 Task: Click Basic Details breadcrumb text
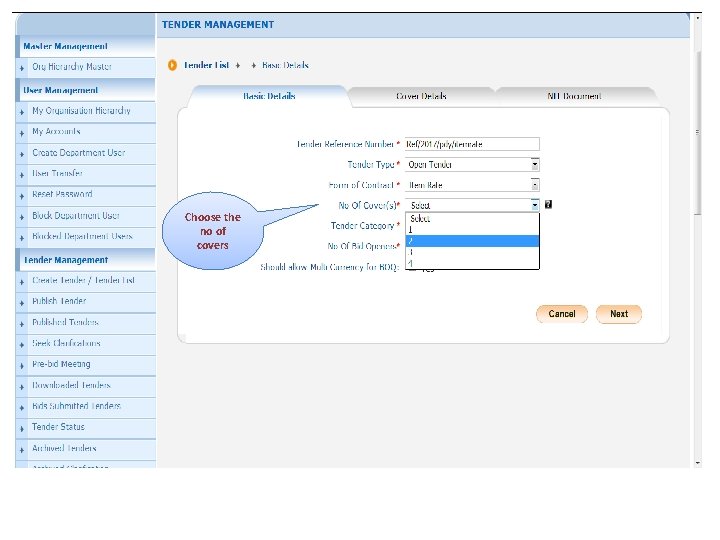(285, 65)
